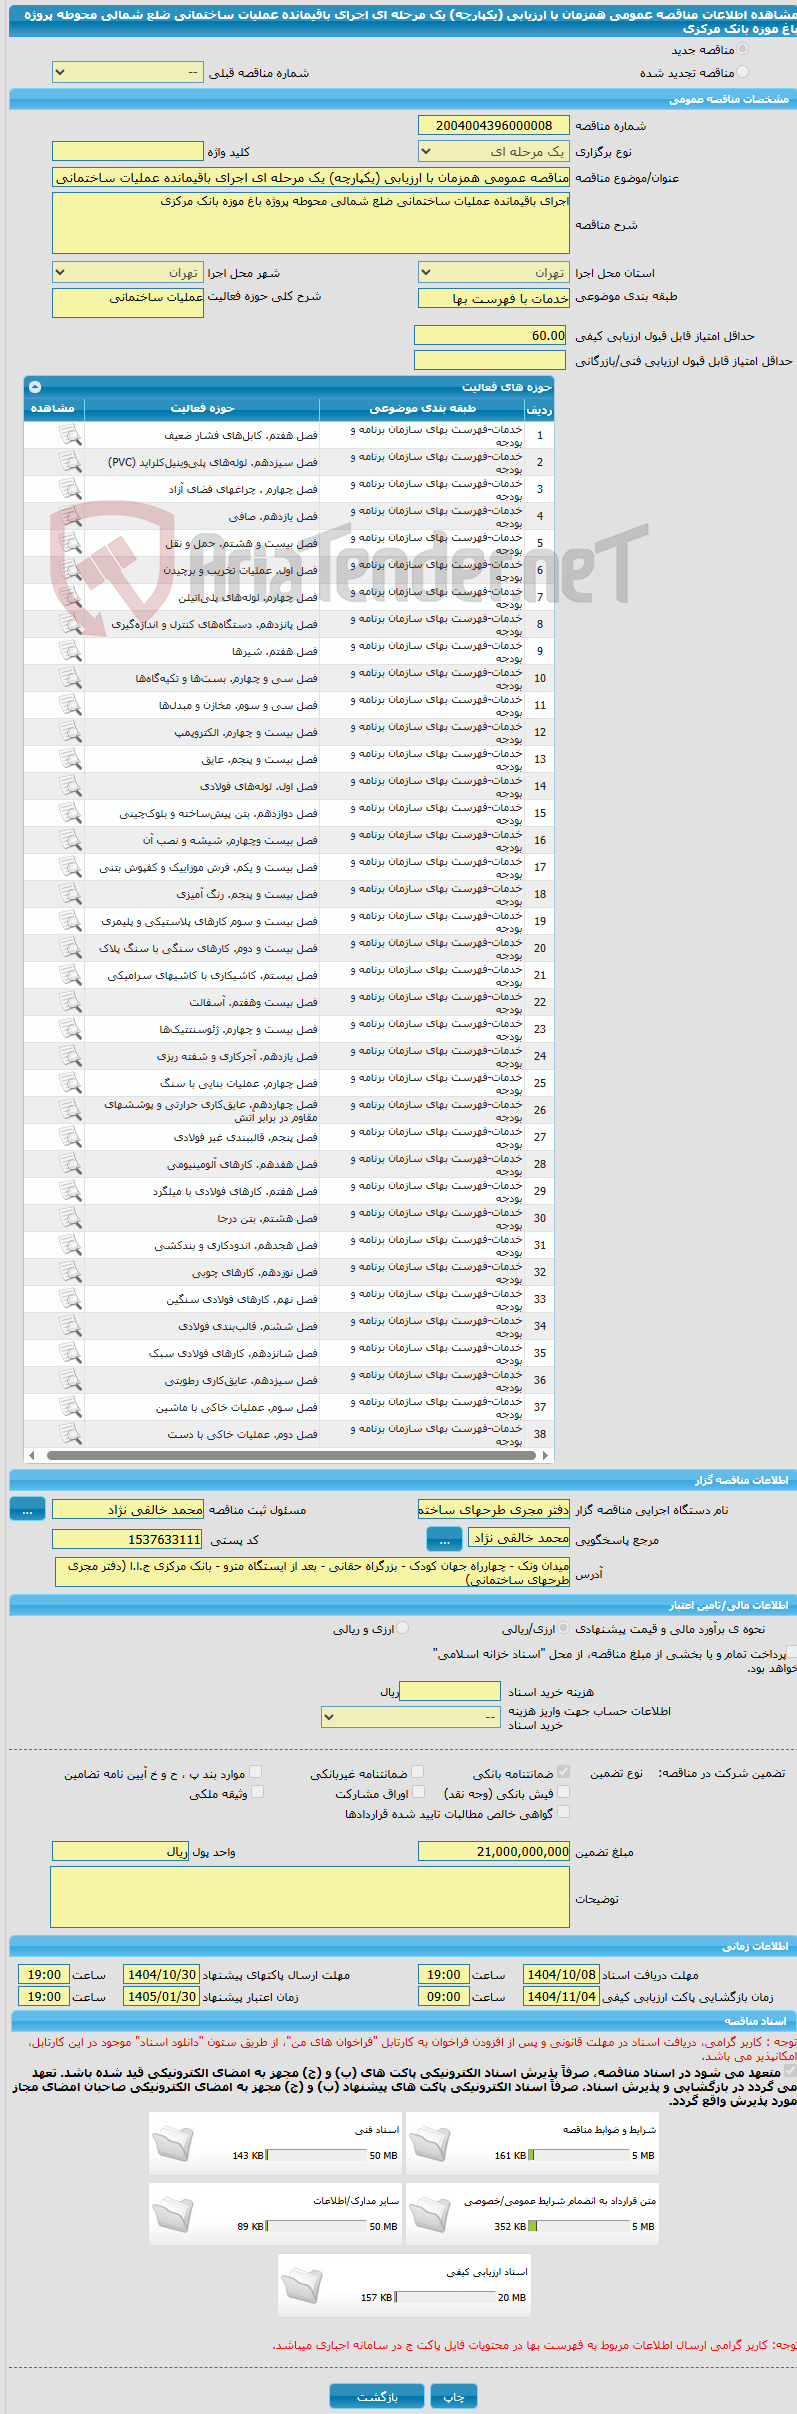The height and width of the screenshot is (2414, 797).
Task: Open folder icon for اسناد فنی documents
Action: tap(172, 2143)
